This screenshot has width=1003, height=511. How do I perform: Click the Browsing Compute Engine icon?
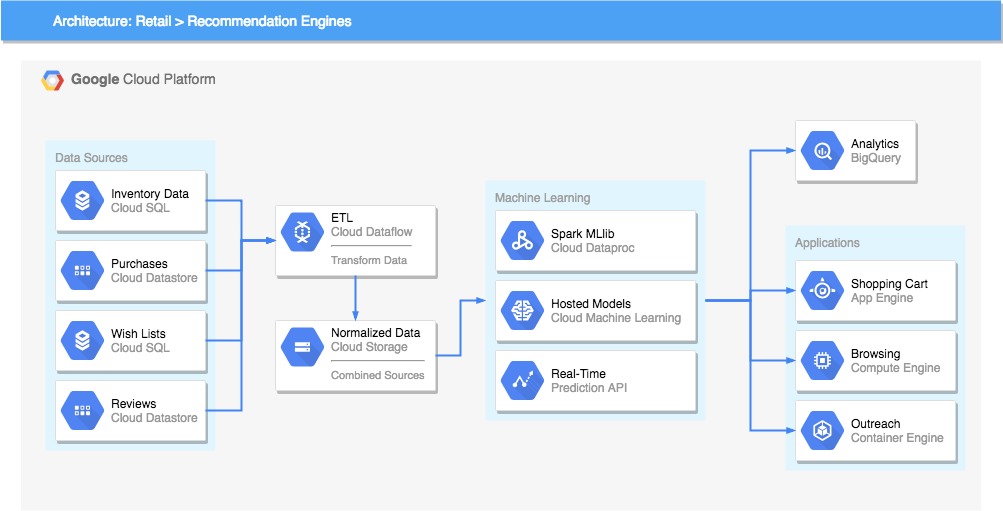click(x=822, y=361)
